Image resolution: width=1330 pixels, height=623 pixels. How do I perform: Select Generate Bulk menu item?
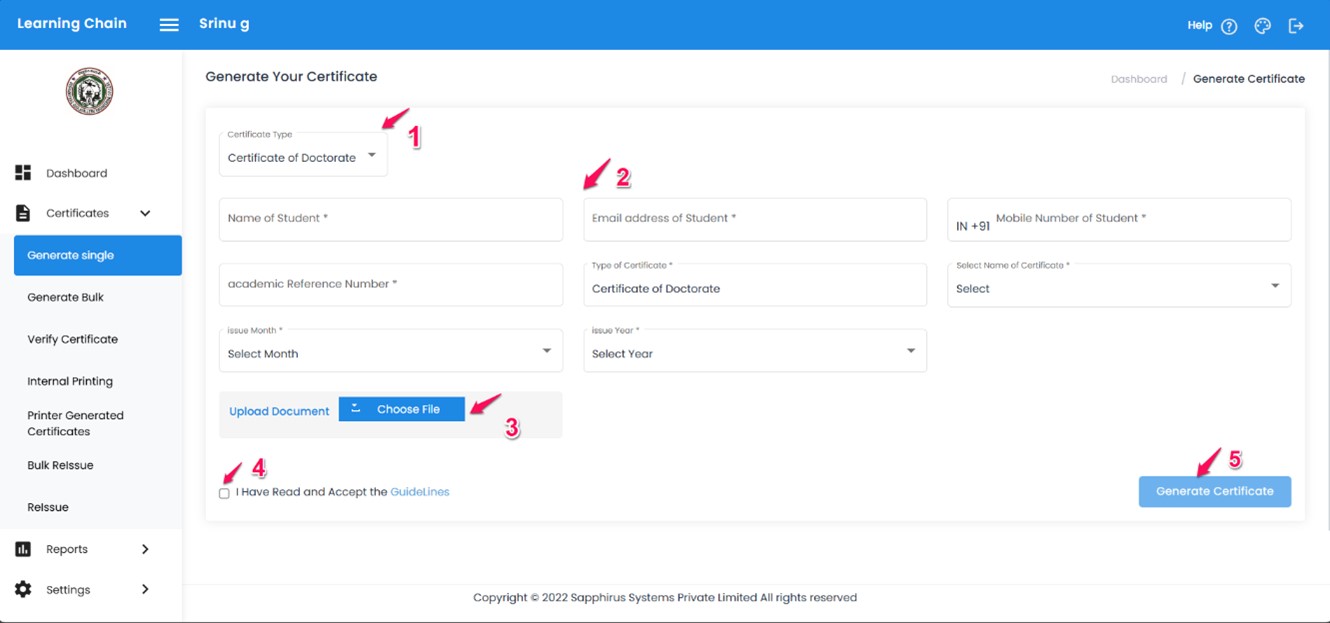click(x=66, y=297)
